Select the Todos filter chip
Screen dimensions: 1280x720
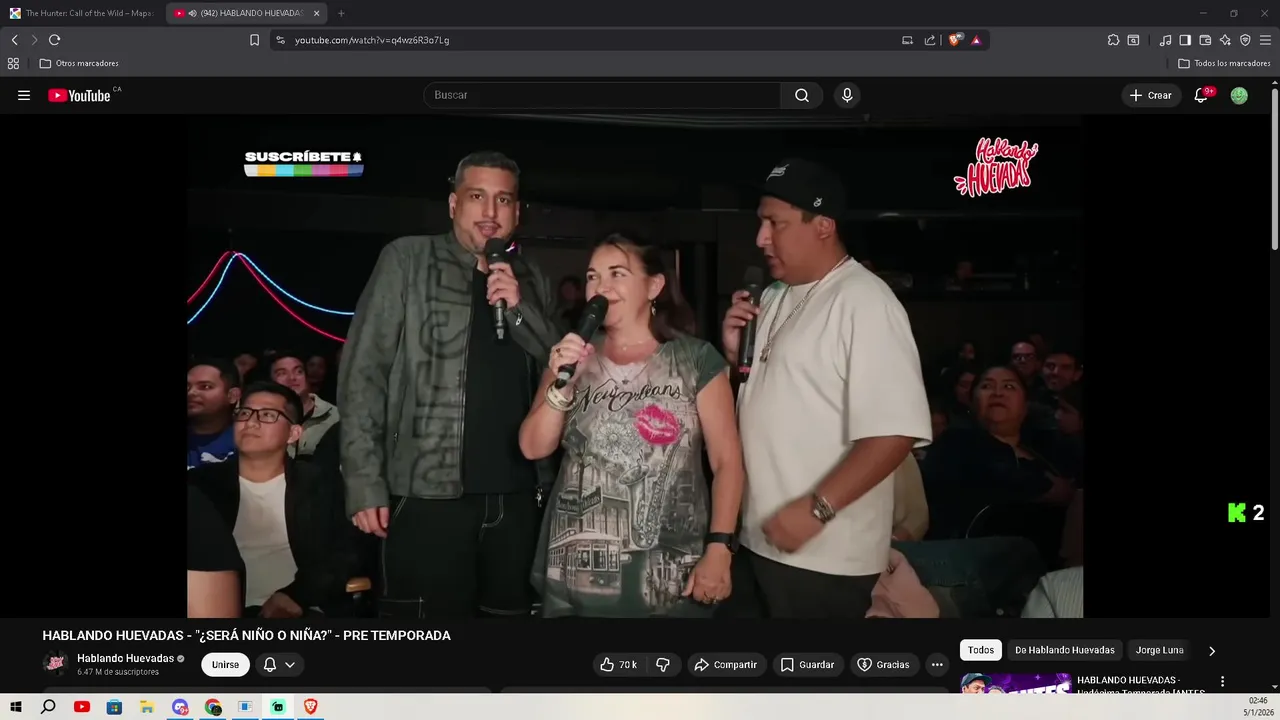(981, 650)
